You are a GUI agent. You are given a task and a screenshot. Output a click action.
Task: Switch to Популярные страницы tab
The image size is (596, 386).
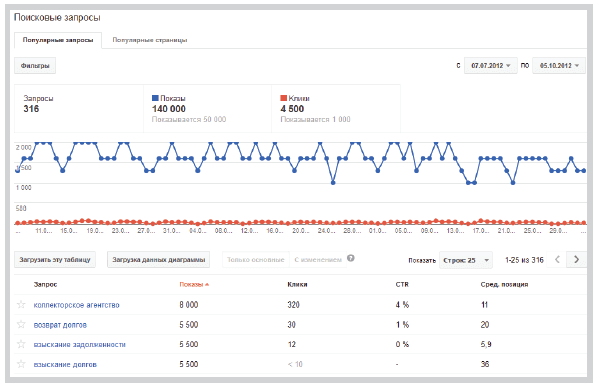coord(150,40)
